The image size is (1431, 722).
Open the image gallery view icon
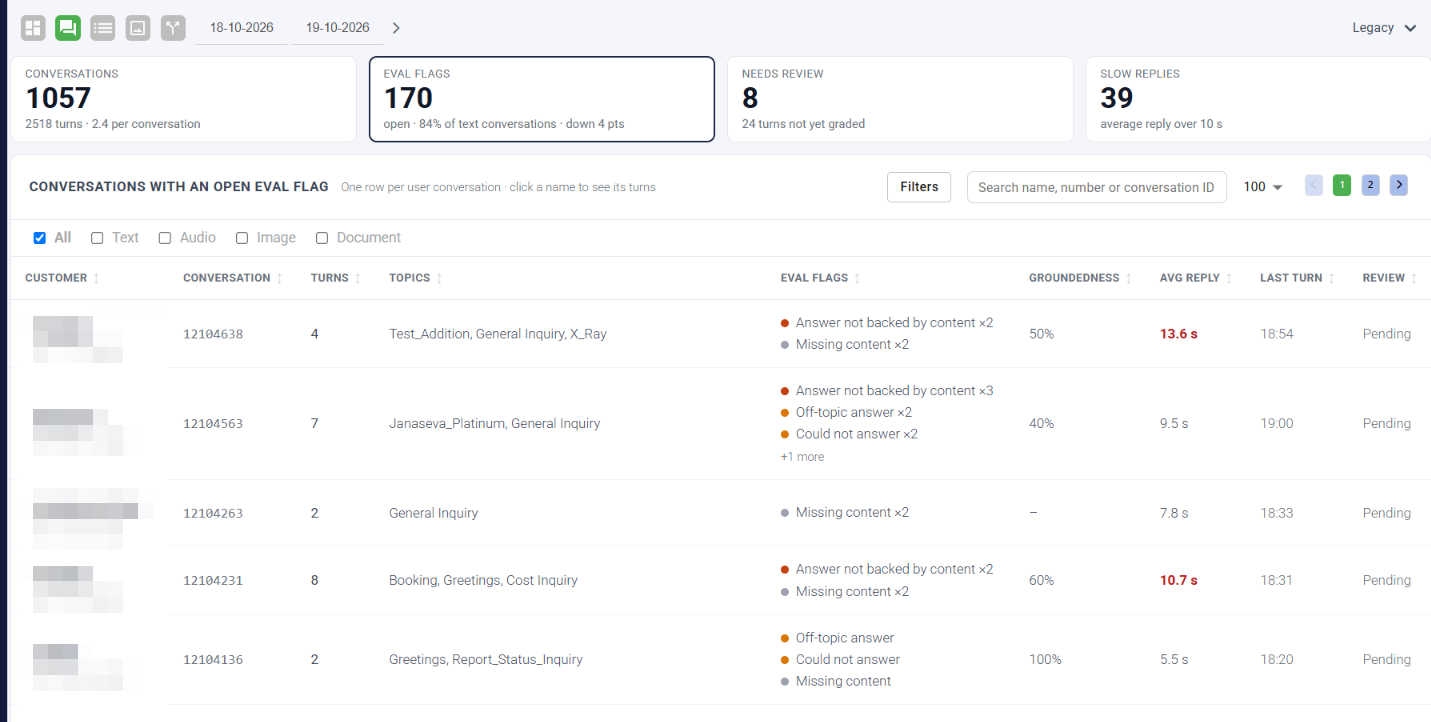click(x=138, y=28)
